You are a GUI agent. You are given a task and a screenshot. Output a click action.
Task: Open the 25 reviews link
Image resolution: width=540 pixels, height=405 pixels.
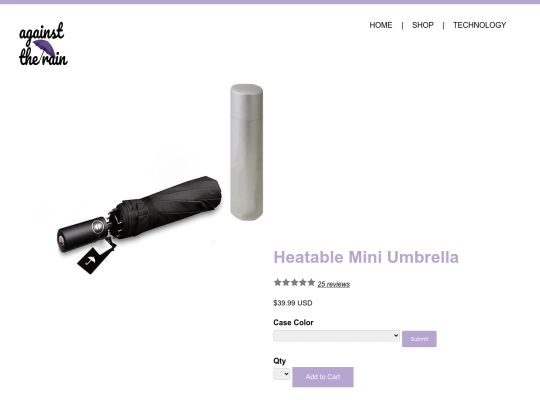pyautogui.click(x=334, y=284)
